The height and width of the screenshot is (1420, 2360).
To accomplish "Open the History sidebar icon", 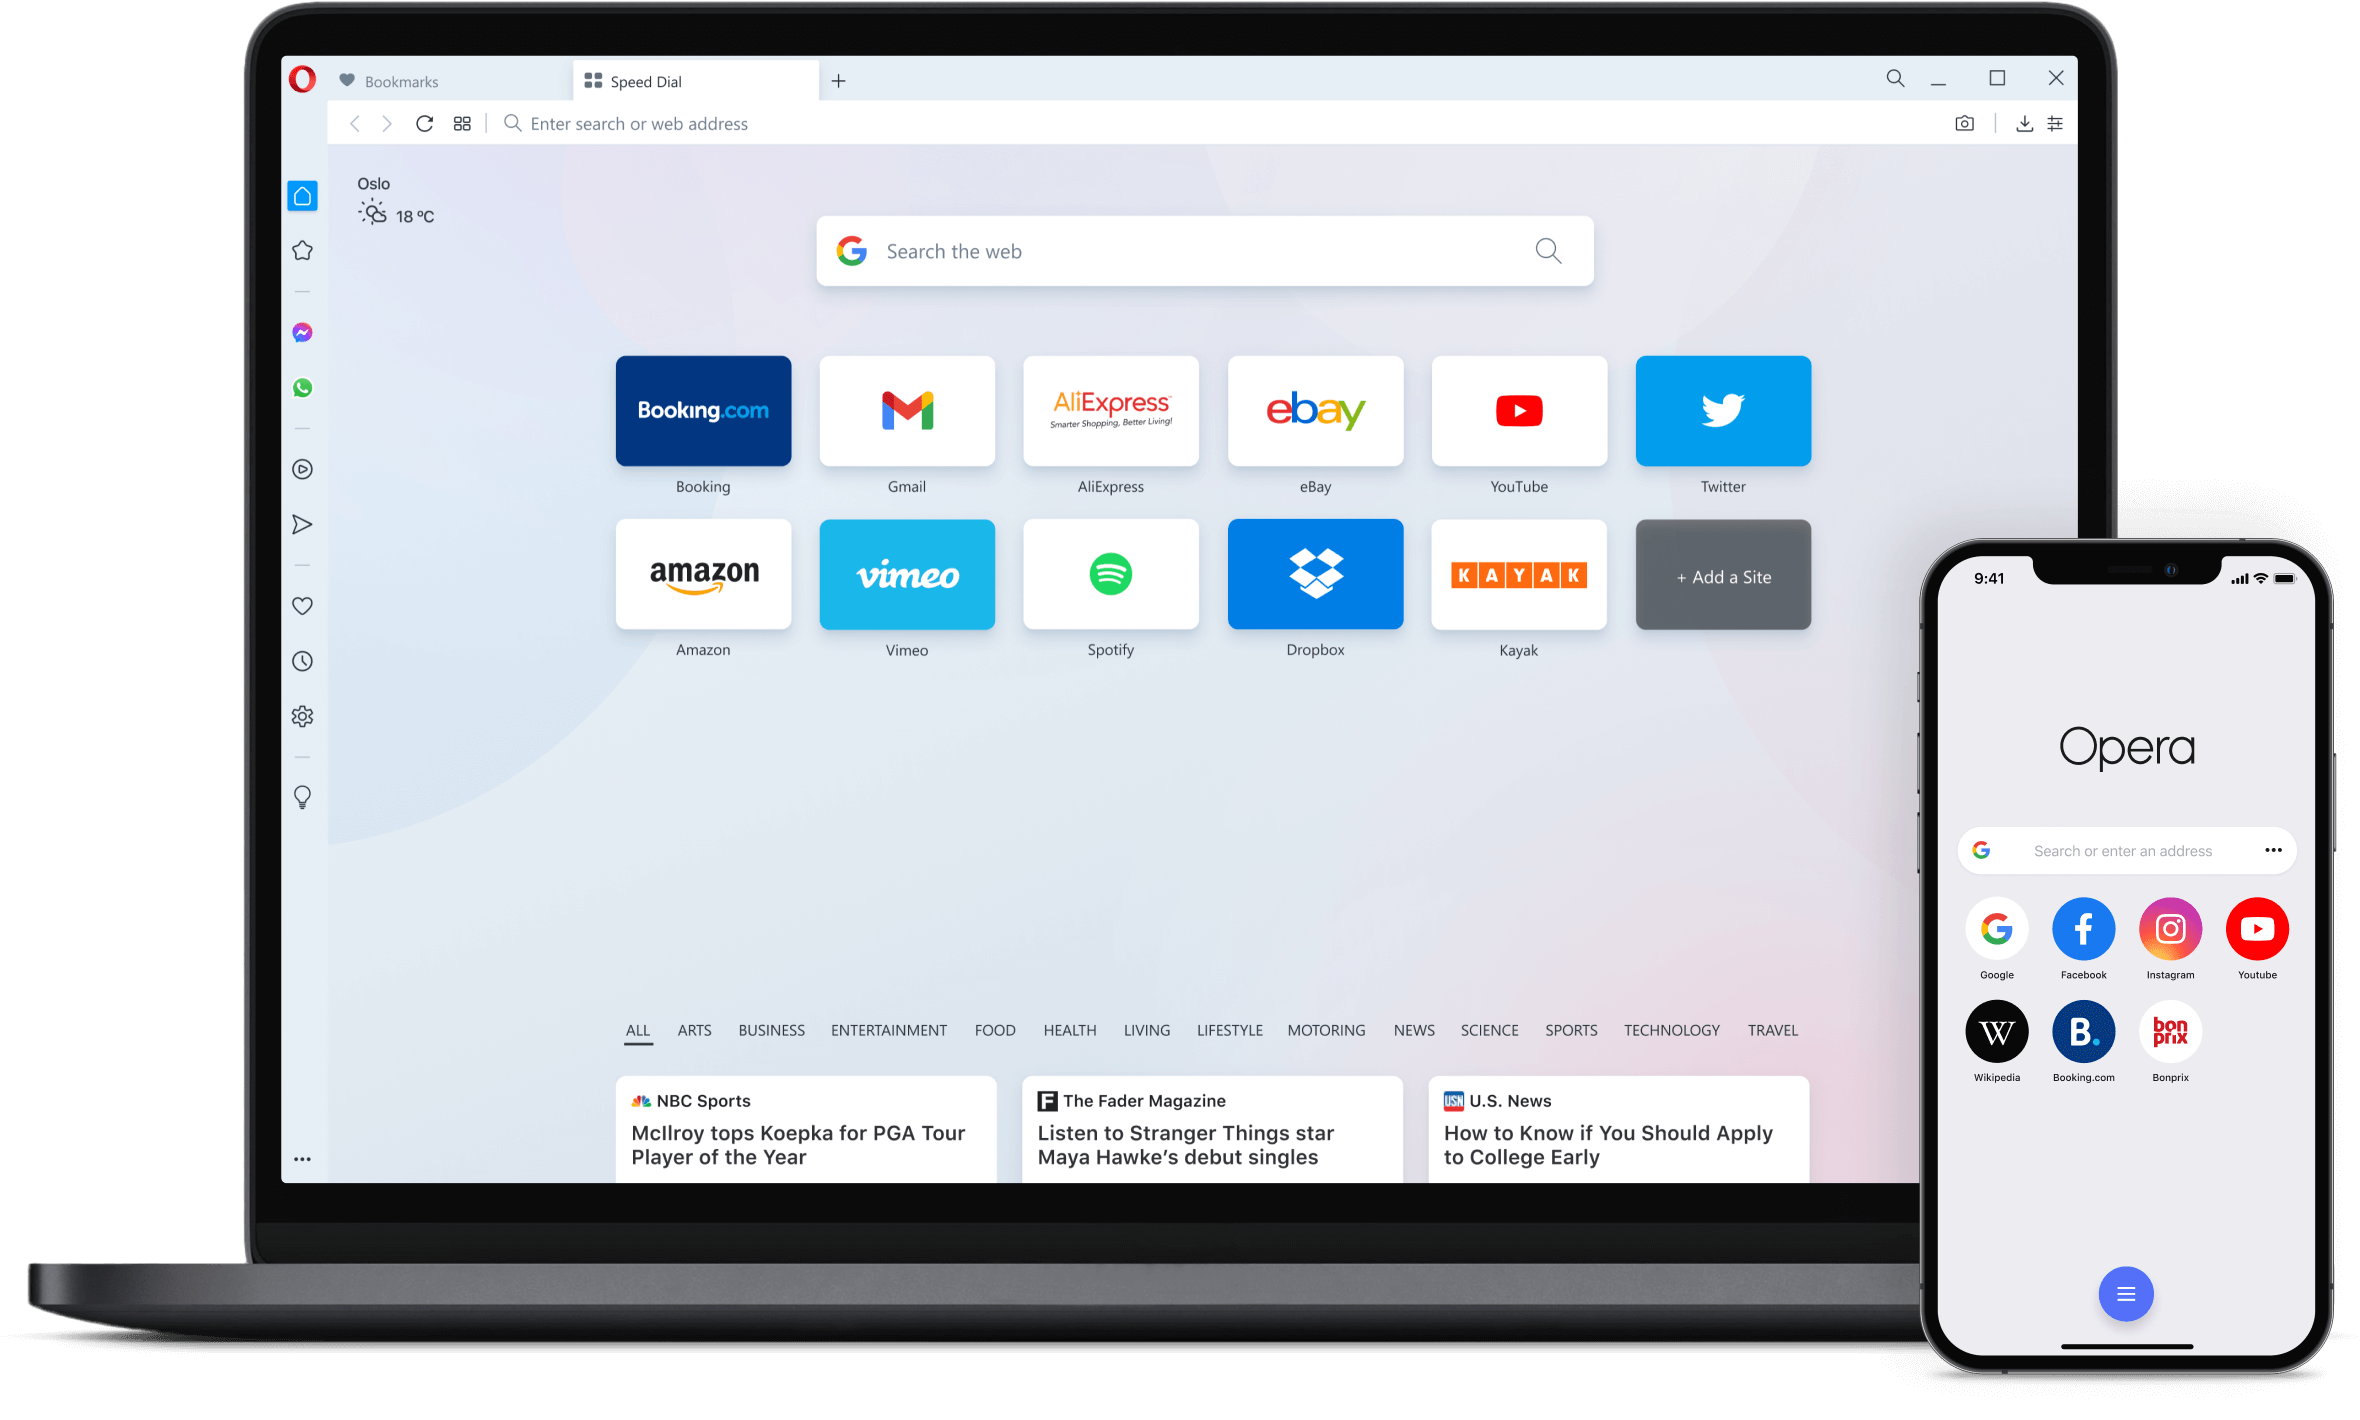I will click(x=303, y=661).
